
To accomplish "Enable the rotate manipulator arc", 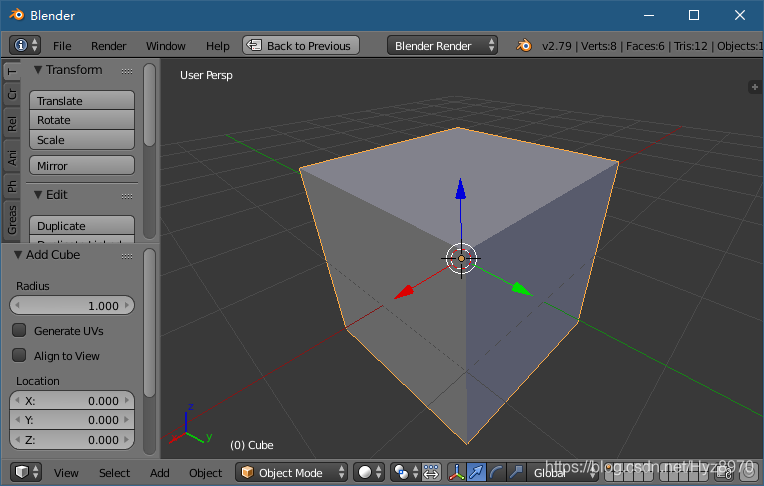I will tap(496, 472).
